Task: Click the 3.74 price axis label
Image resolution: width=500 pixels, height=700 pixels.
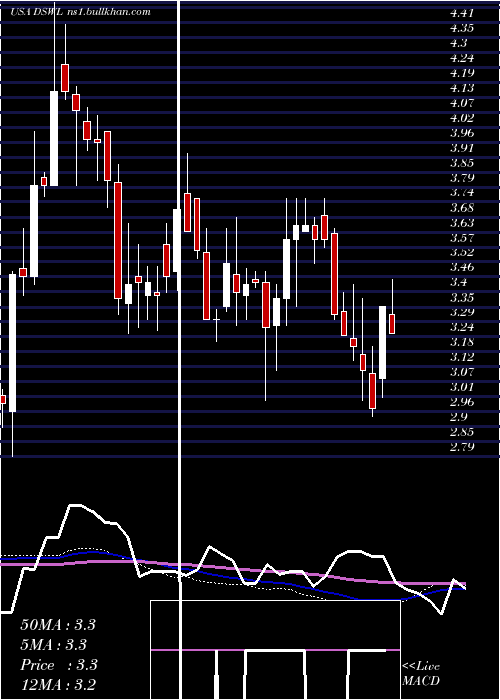Action: [x=462, y=192]
